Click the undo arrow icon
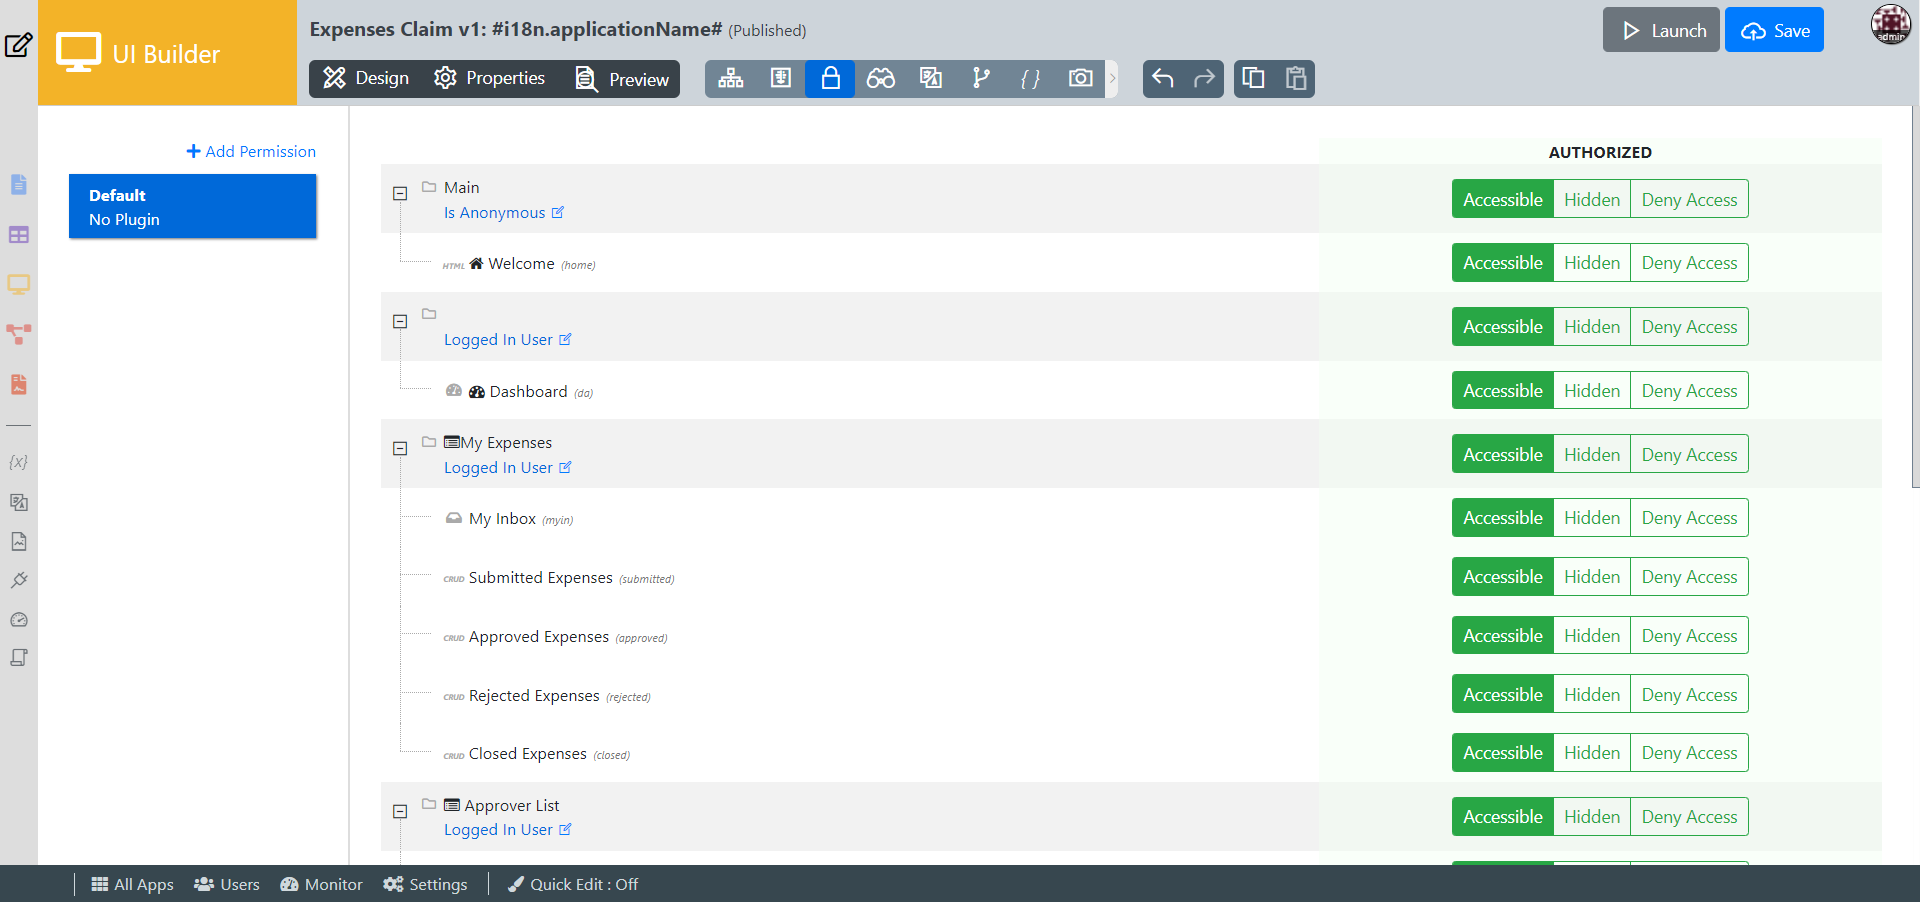The image size is (1920, 902). [1162, 78]
